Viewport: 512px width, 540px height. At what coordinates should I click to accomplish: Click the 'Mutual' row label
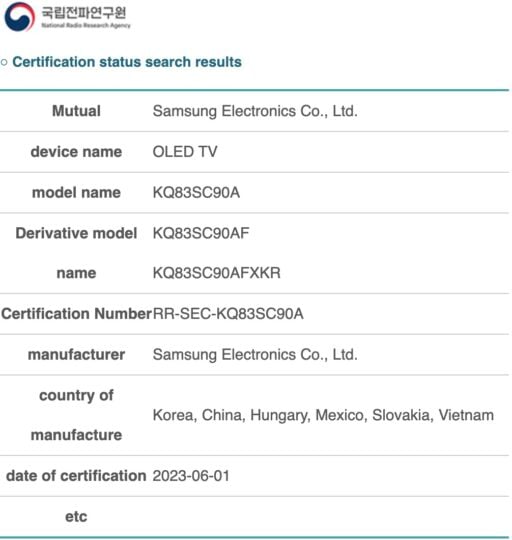click(76, 111)
